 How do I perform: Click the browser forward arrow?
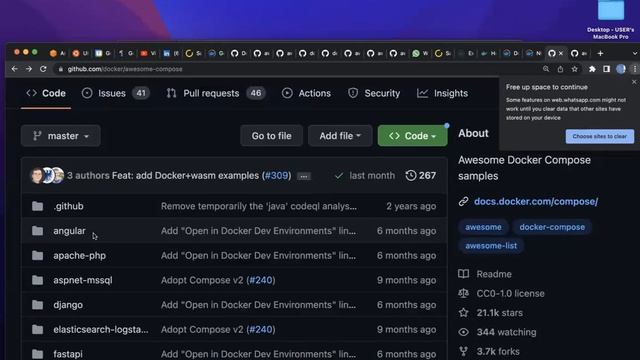(29, 69)
